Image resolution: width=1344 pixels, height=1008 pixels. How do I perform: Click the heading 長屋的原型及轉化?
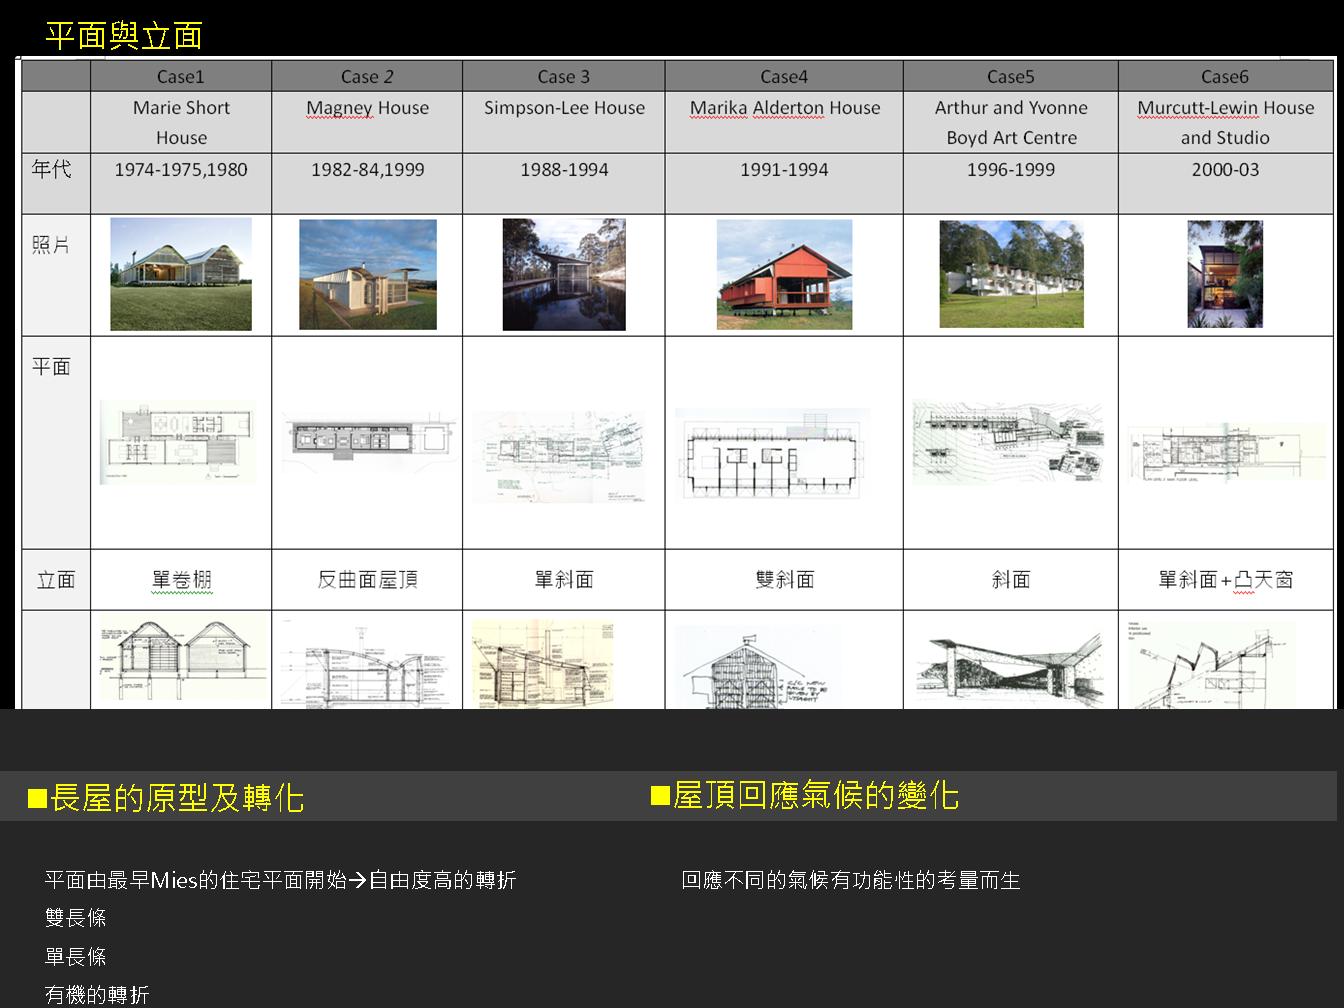(176, 798)
